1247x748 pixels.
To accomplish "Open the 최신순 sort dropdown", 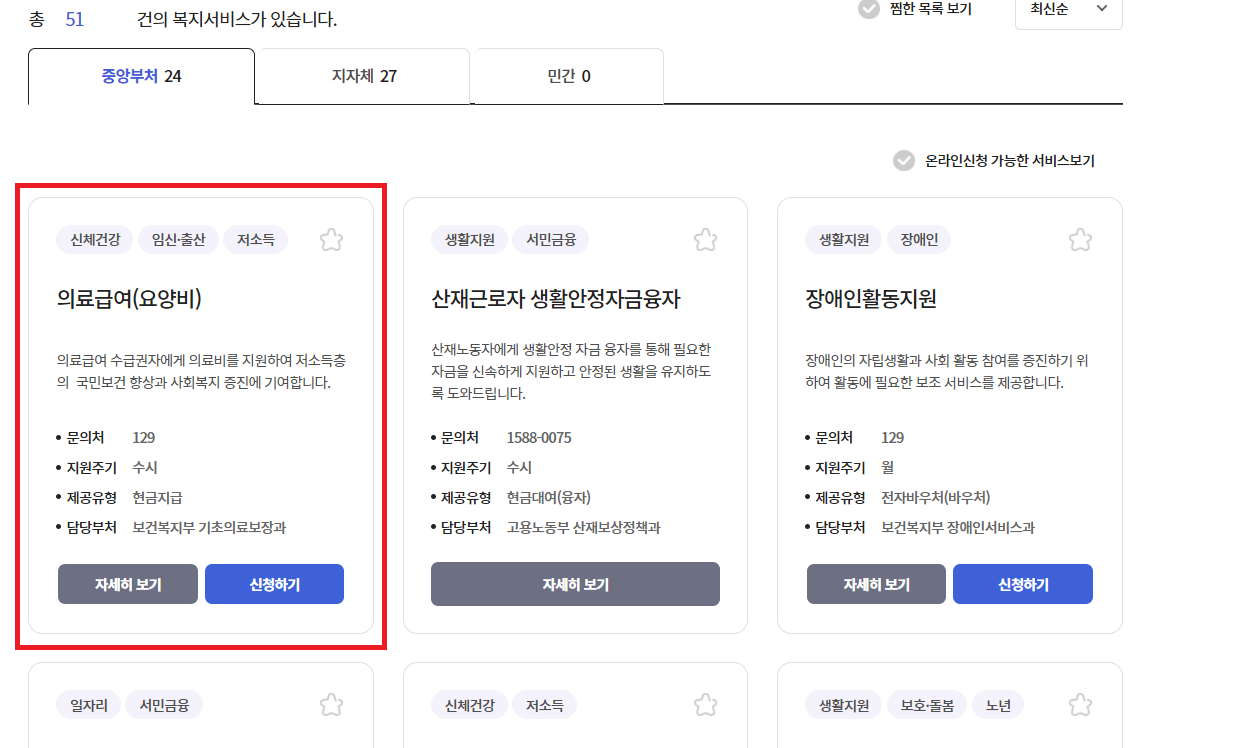I will [1068, 9].
